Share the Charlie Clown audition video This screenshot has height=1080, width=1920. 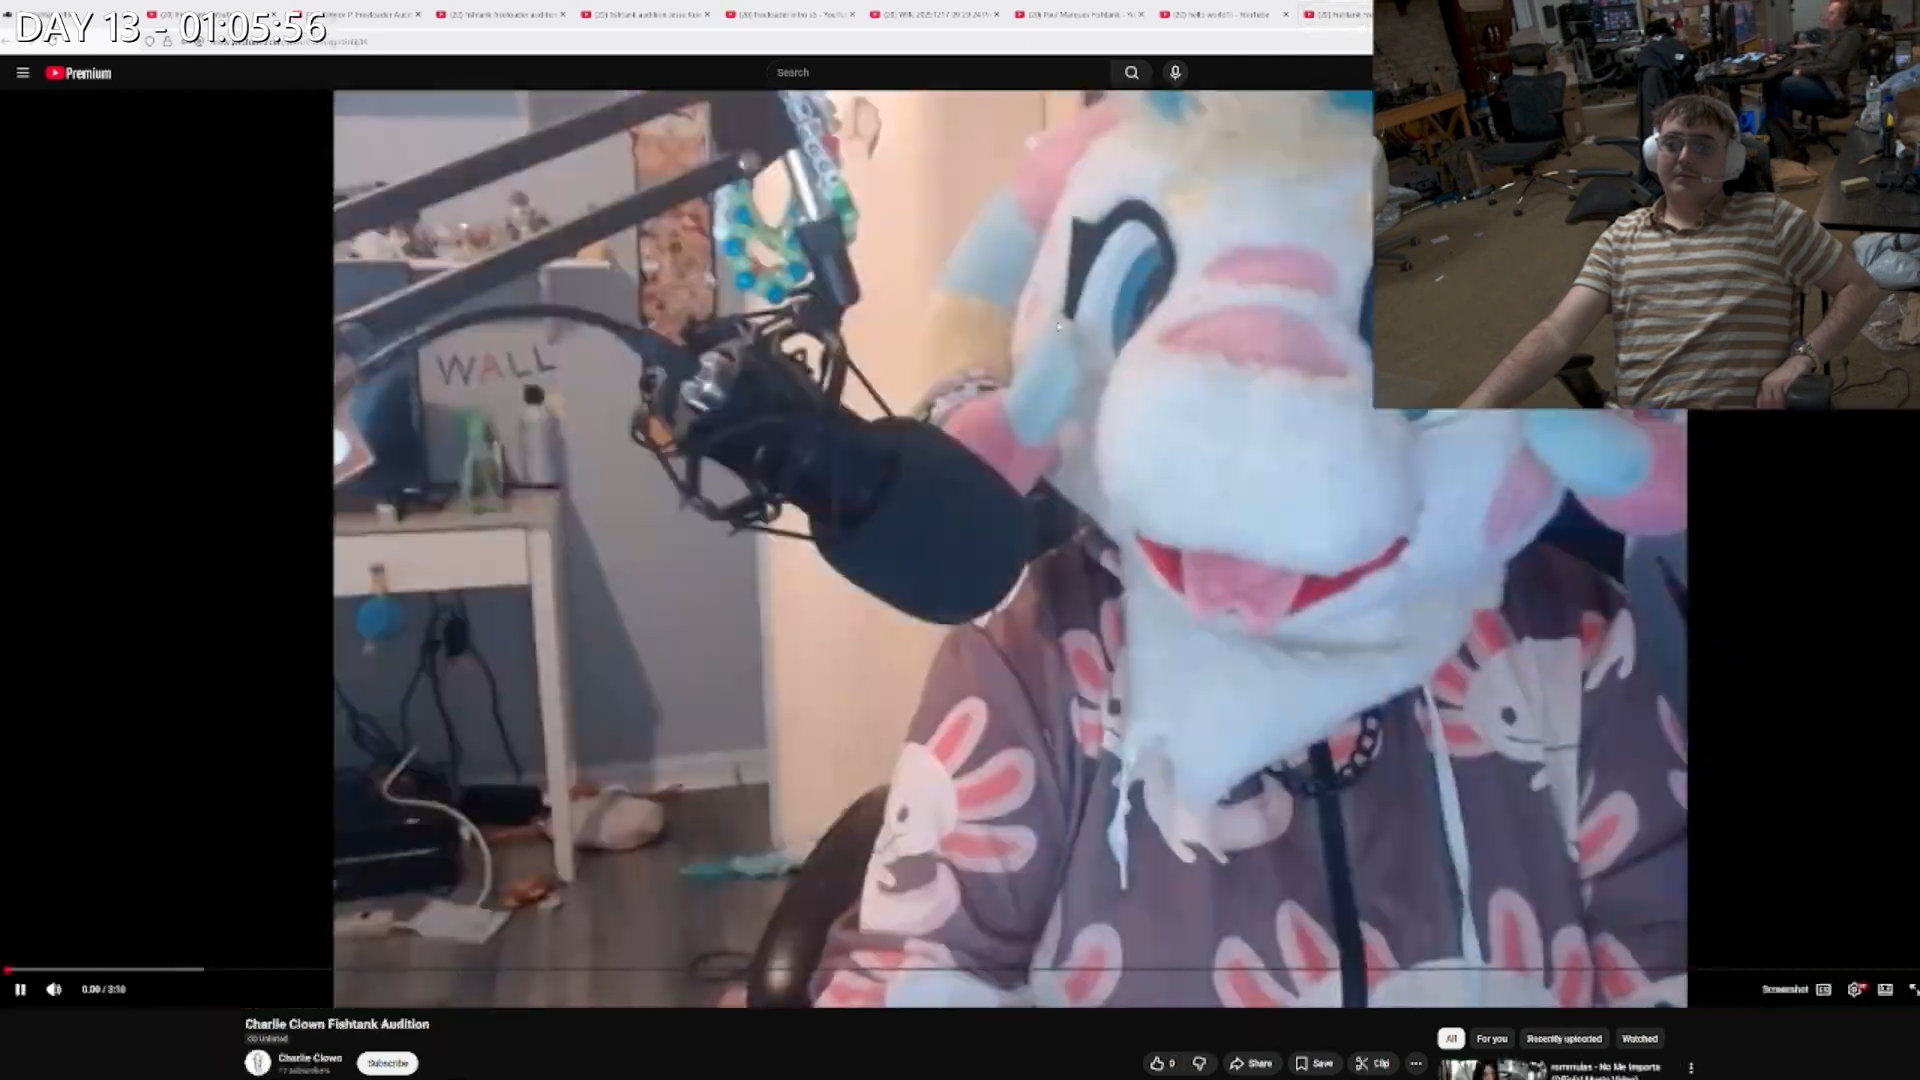pyautogui.click(x=1251, y=1063)
